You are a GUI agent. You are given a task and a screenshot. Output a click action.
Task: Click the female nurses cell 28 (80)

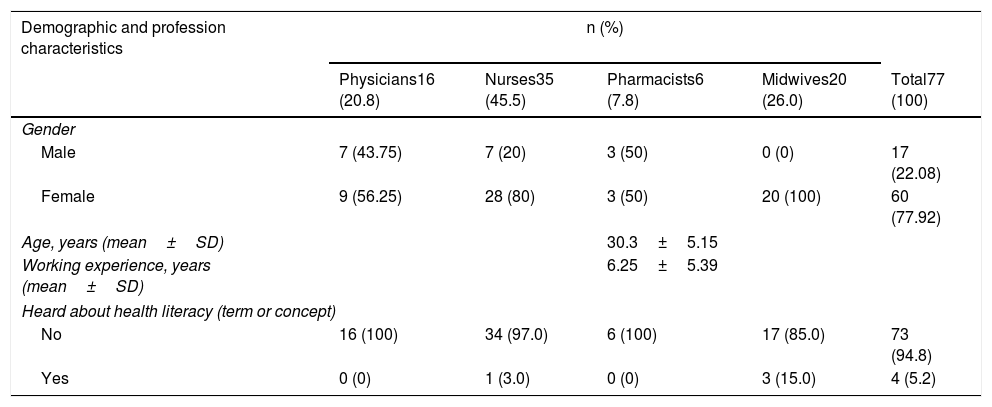(510, 197)
